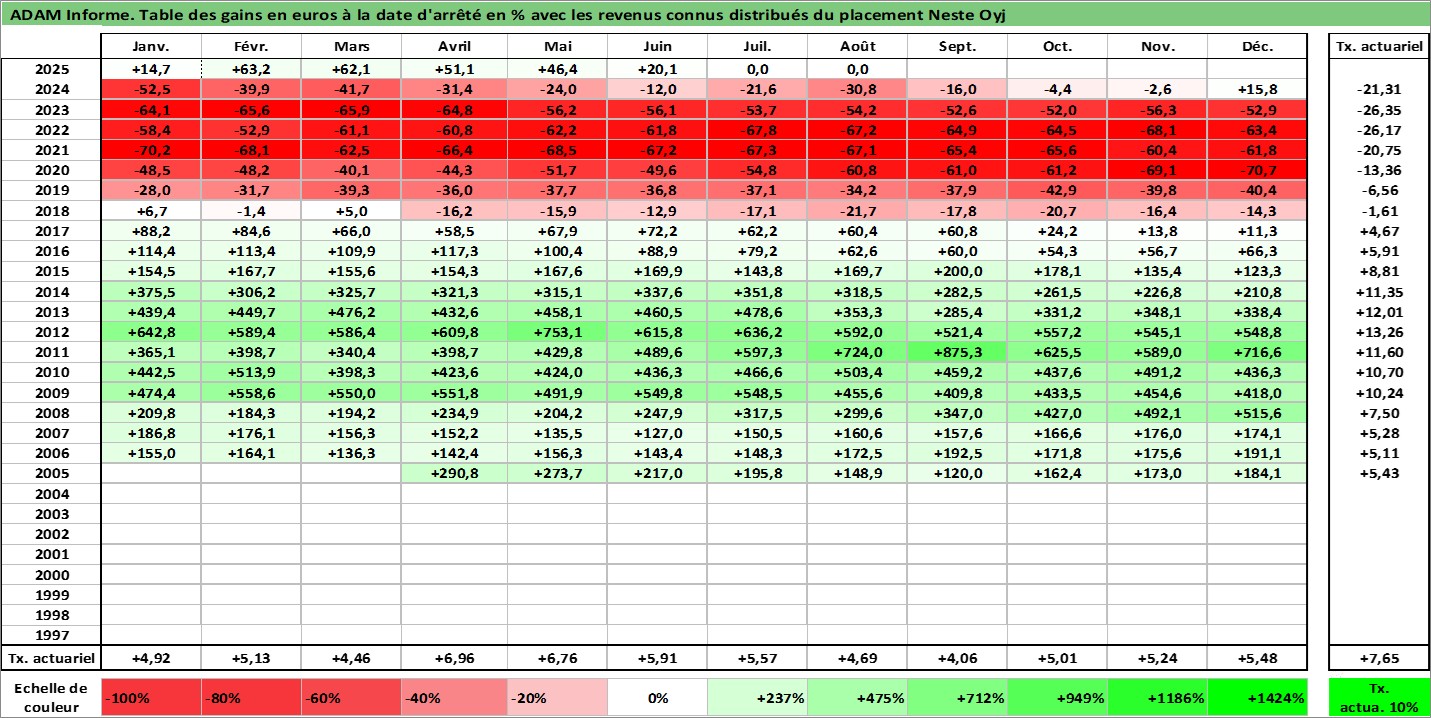Viewport: 1431px width, 718px height.
Task: Click the 2005 year row label
Action: coord(51,473)
